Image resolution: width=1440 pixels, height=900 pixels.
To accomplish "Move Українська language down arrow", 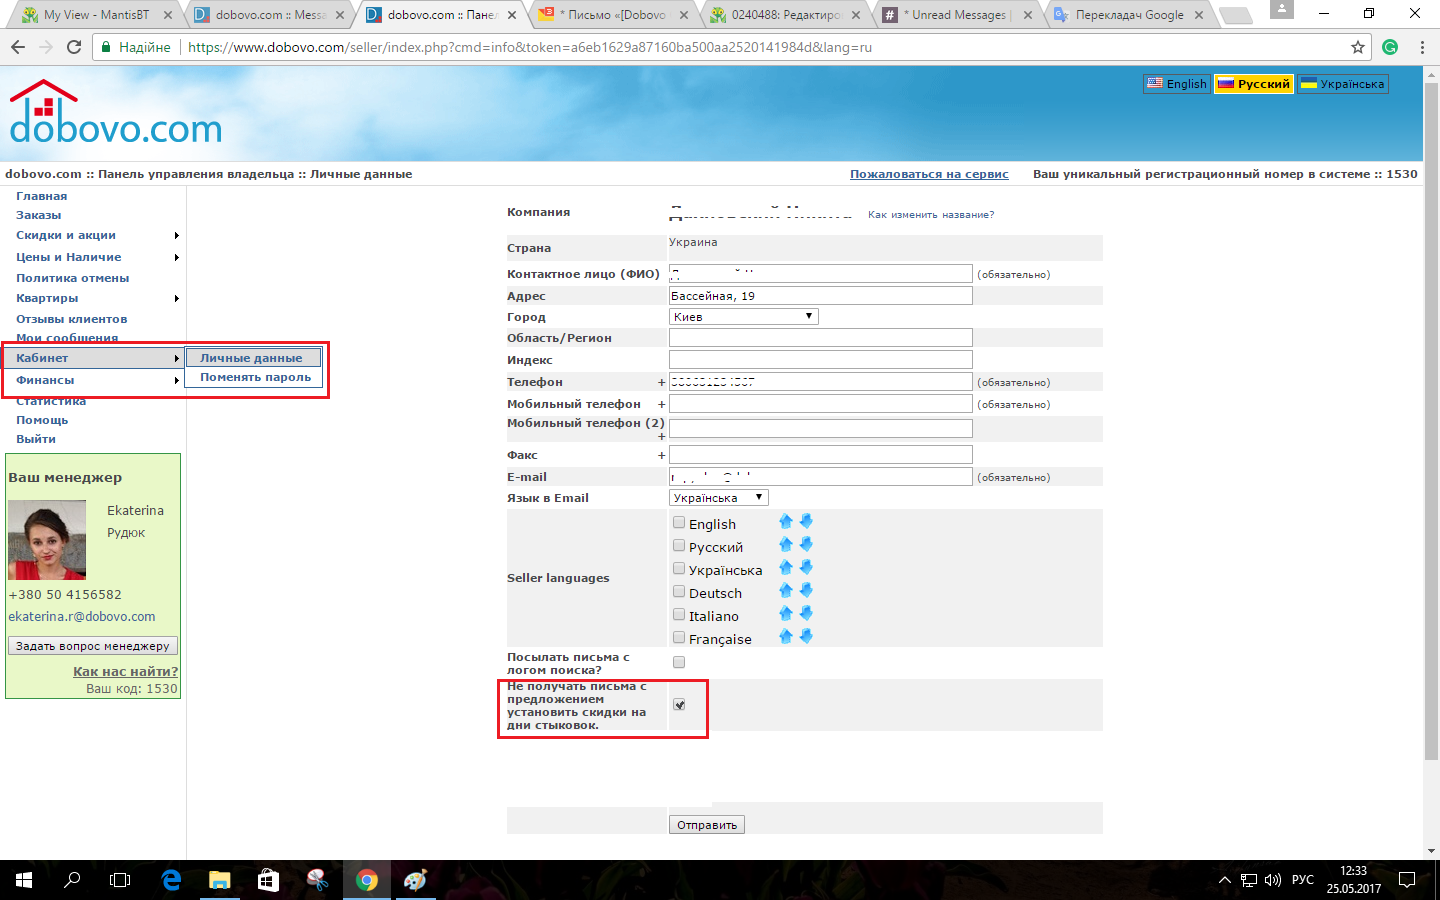I will (806, 567).
